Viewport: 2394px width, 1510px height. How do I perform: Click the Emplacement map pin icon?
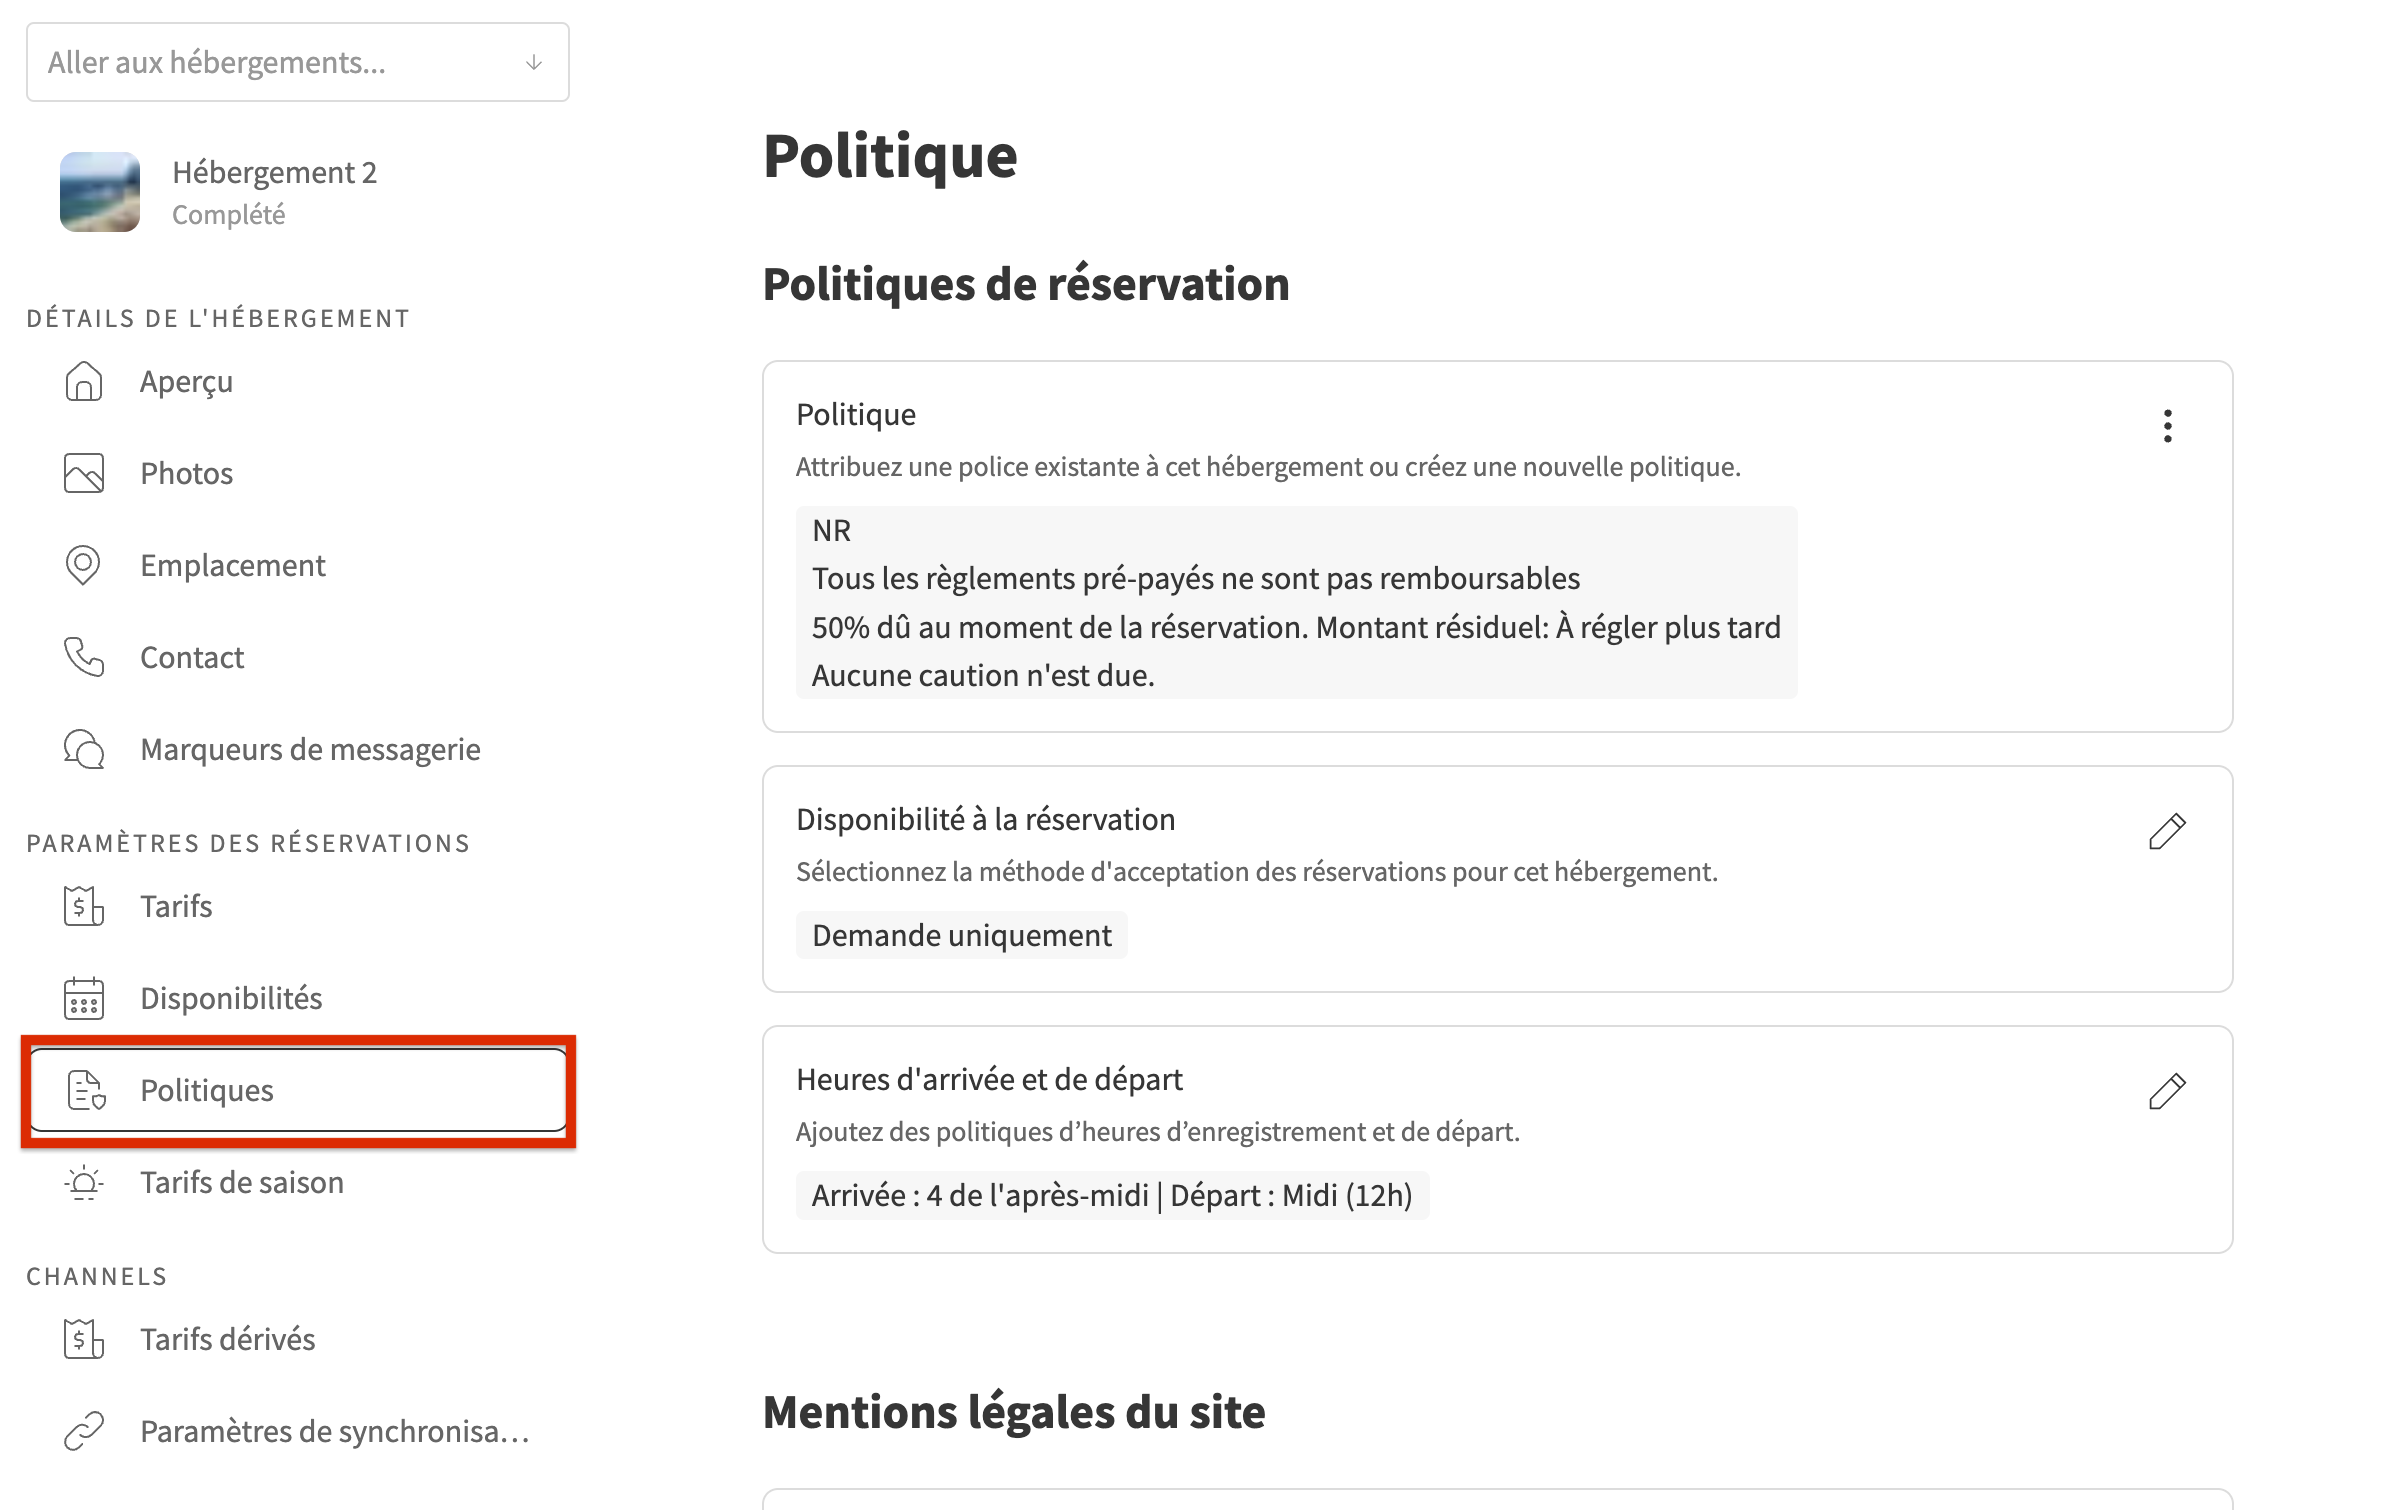click(x=84, y=566)
